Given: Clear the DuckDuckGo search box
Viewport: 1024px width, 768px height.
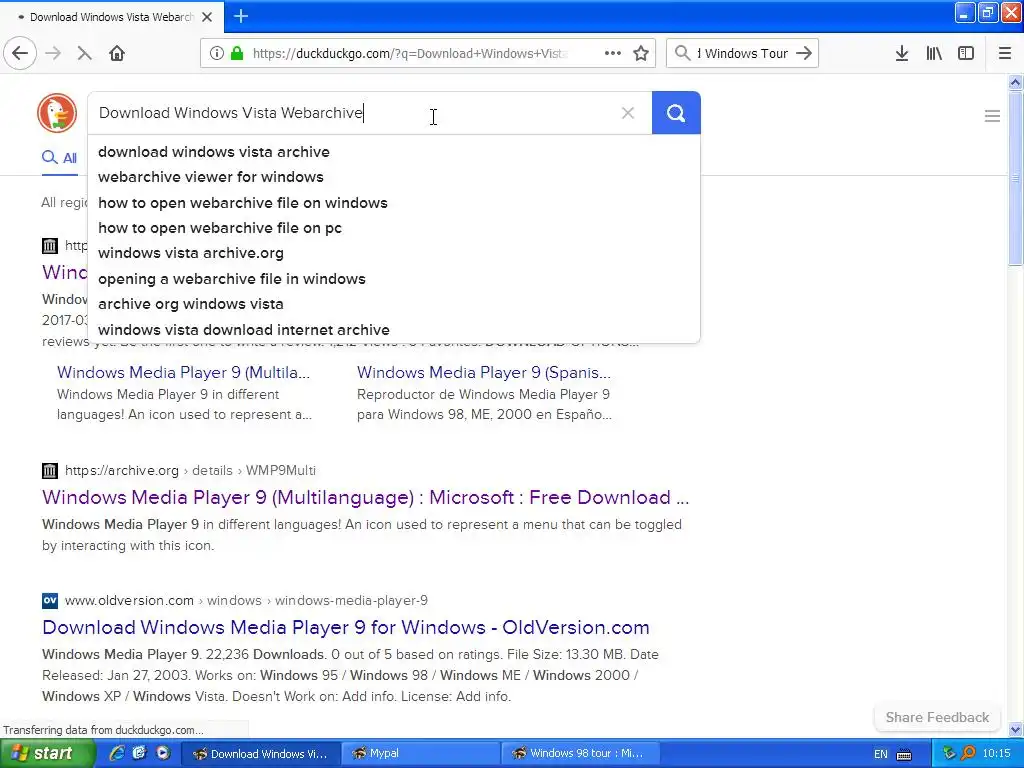Looking at the screenshot, I should pyautogui.click(x=628, y=113).
